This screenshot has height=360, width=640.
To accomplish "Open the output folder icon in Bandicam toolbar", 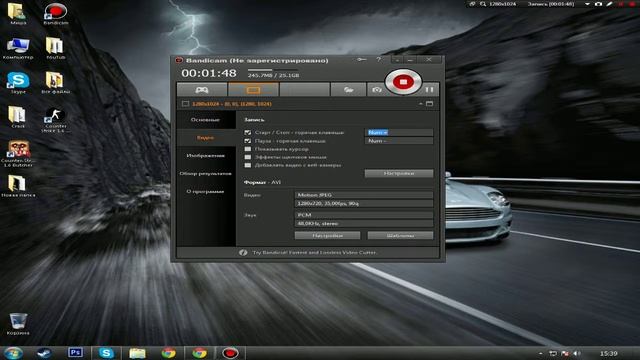I will click(x=348, y=89).
